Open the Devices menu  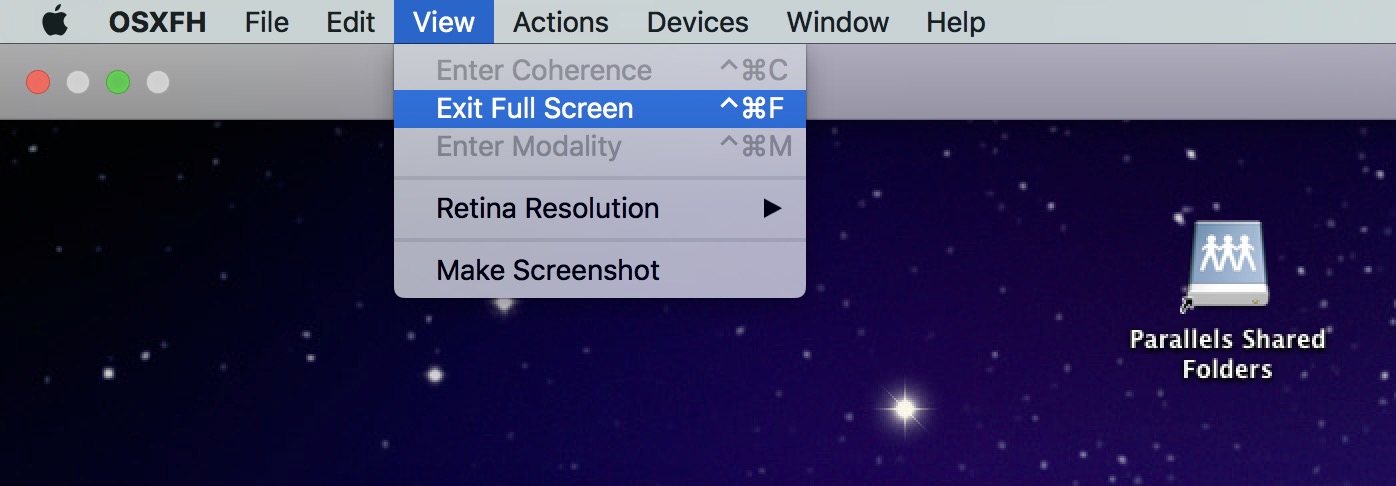(x=697, y=22)
